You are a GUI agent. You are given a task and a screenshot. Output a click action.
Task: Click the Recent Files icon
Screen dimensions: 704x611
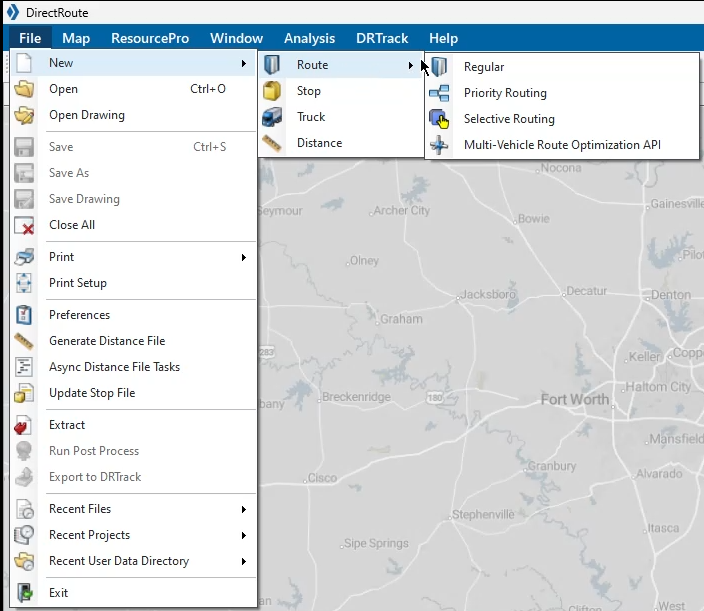coord(25,509)
